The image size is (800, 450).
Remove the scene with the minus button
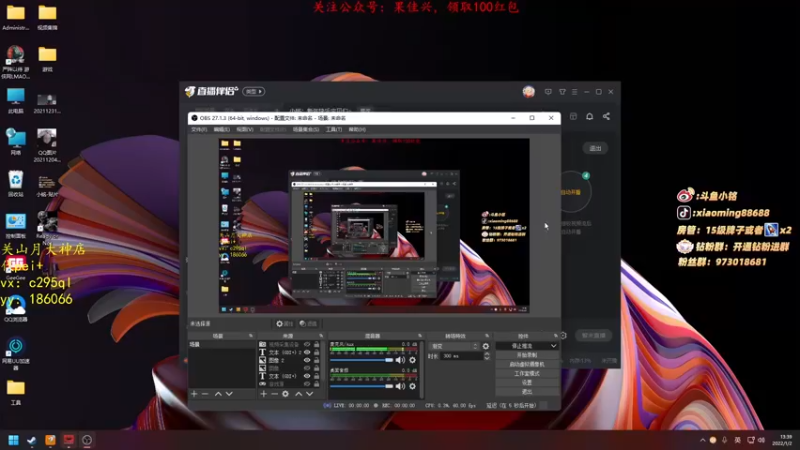[x=205, y=394]
